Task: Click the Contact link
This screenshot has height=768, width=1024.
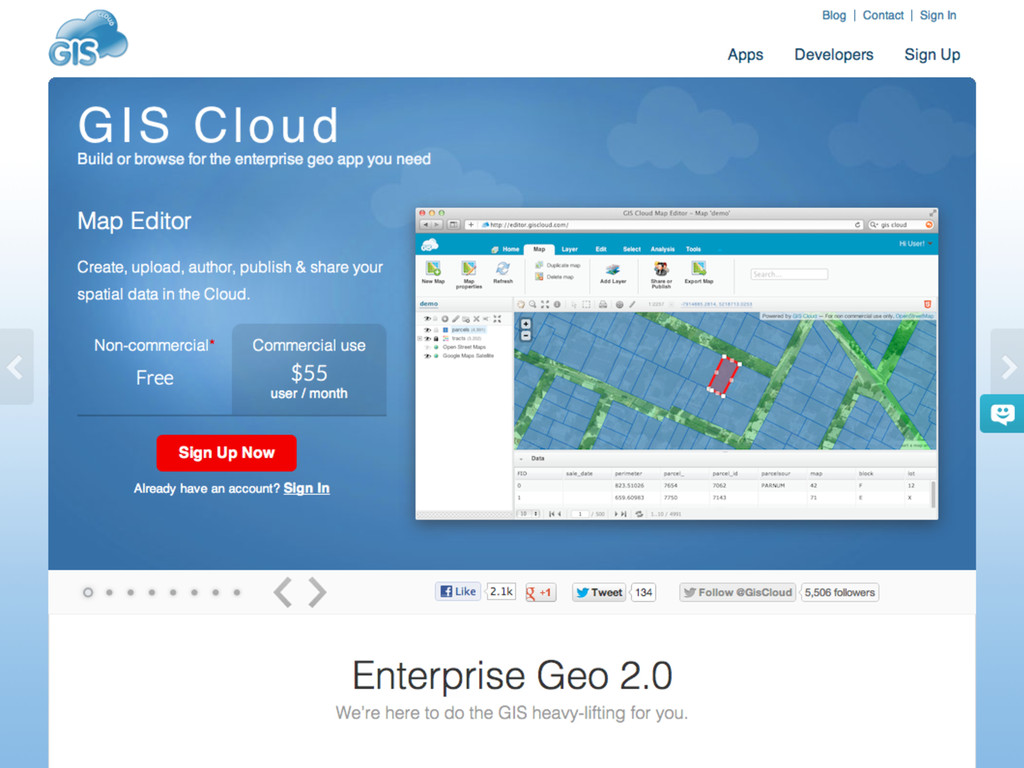Action: (883, 15)
